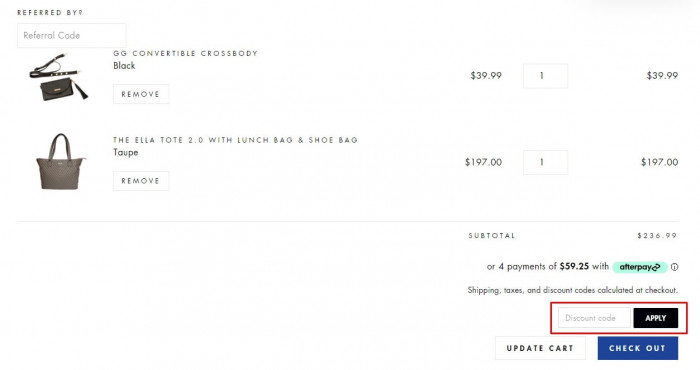Remove the GG Convertible Crossbody from cart
Image resolution: width=700 pixels, height=370 pixels.
141,94
